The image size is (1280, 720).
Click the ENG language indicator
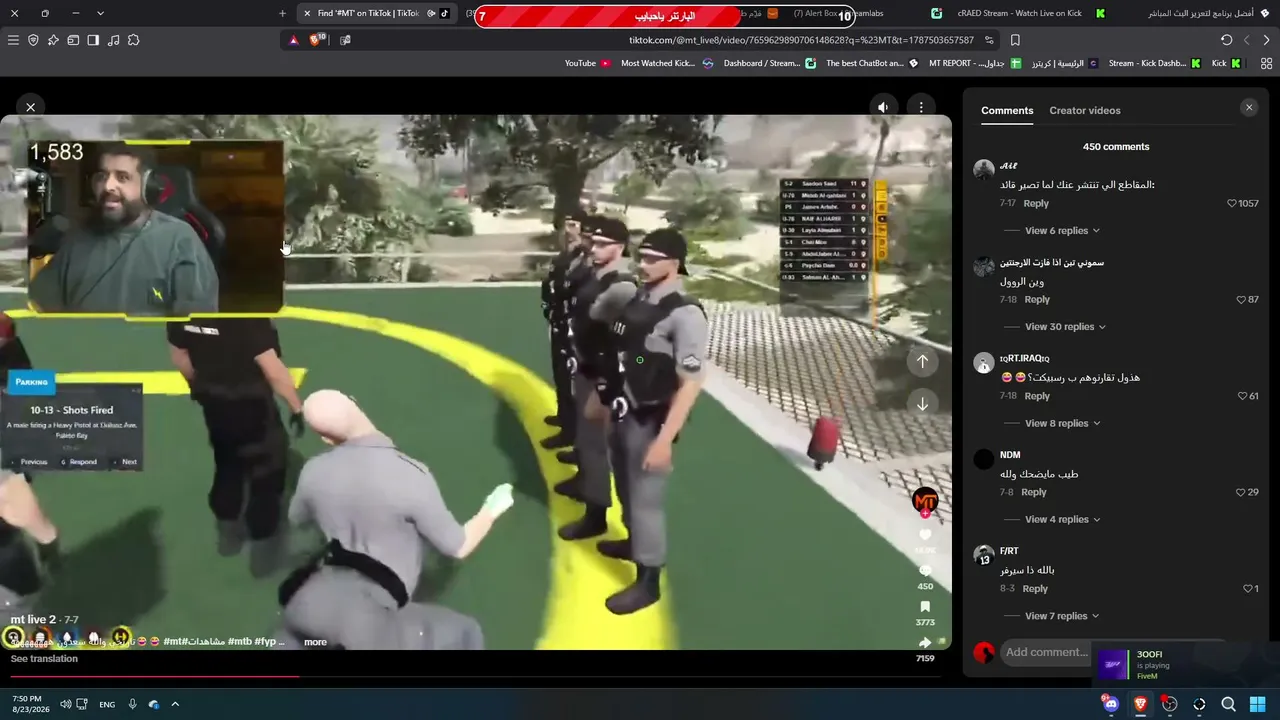tap(107, 705)
